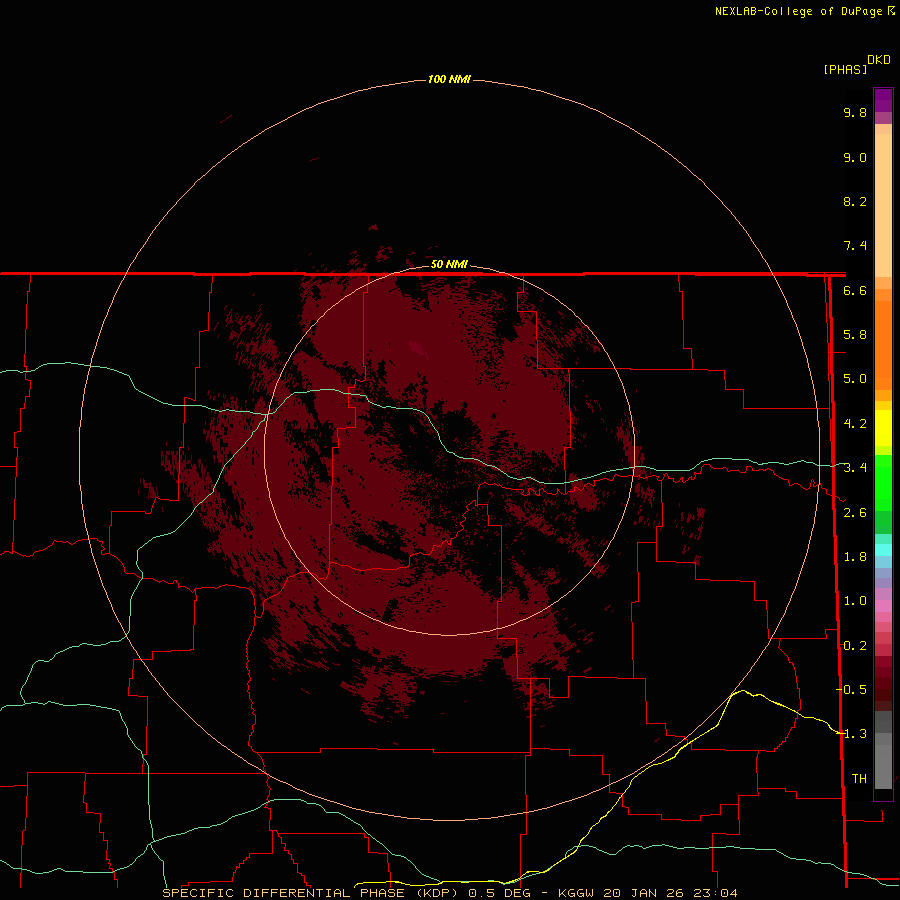Click the bright green segment of the color bar
This screenshot has width=900, height=900.
(883, 483)
